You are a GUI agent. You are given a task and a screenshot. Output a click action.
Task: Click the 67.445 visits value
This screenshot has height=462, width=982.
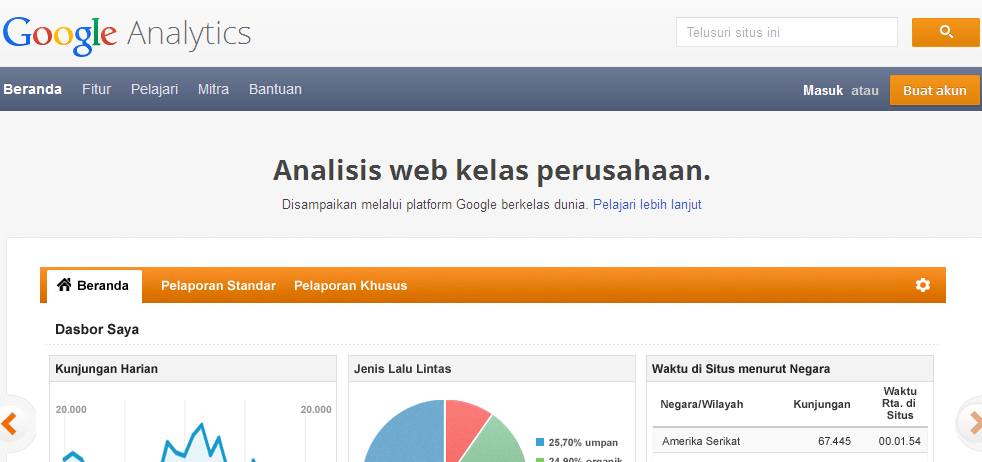(834, 441)
